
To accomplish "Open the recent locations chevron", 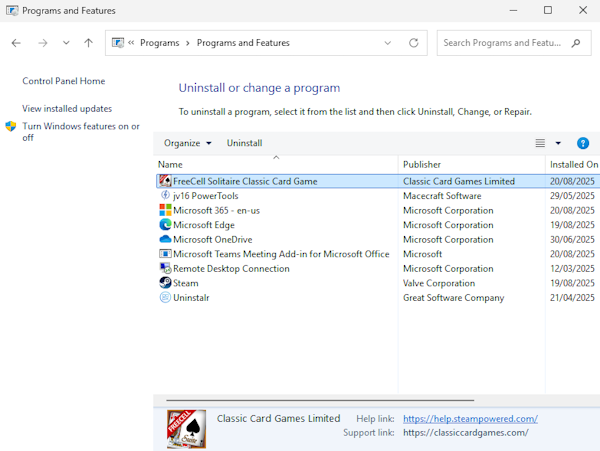I will coord(66,43).
